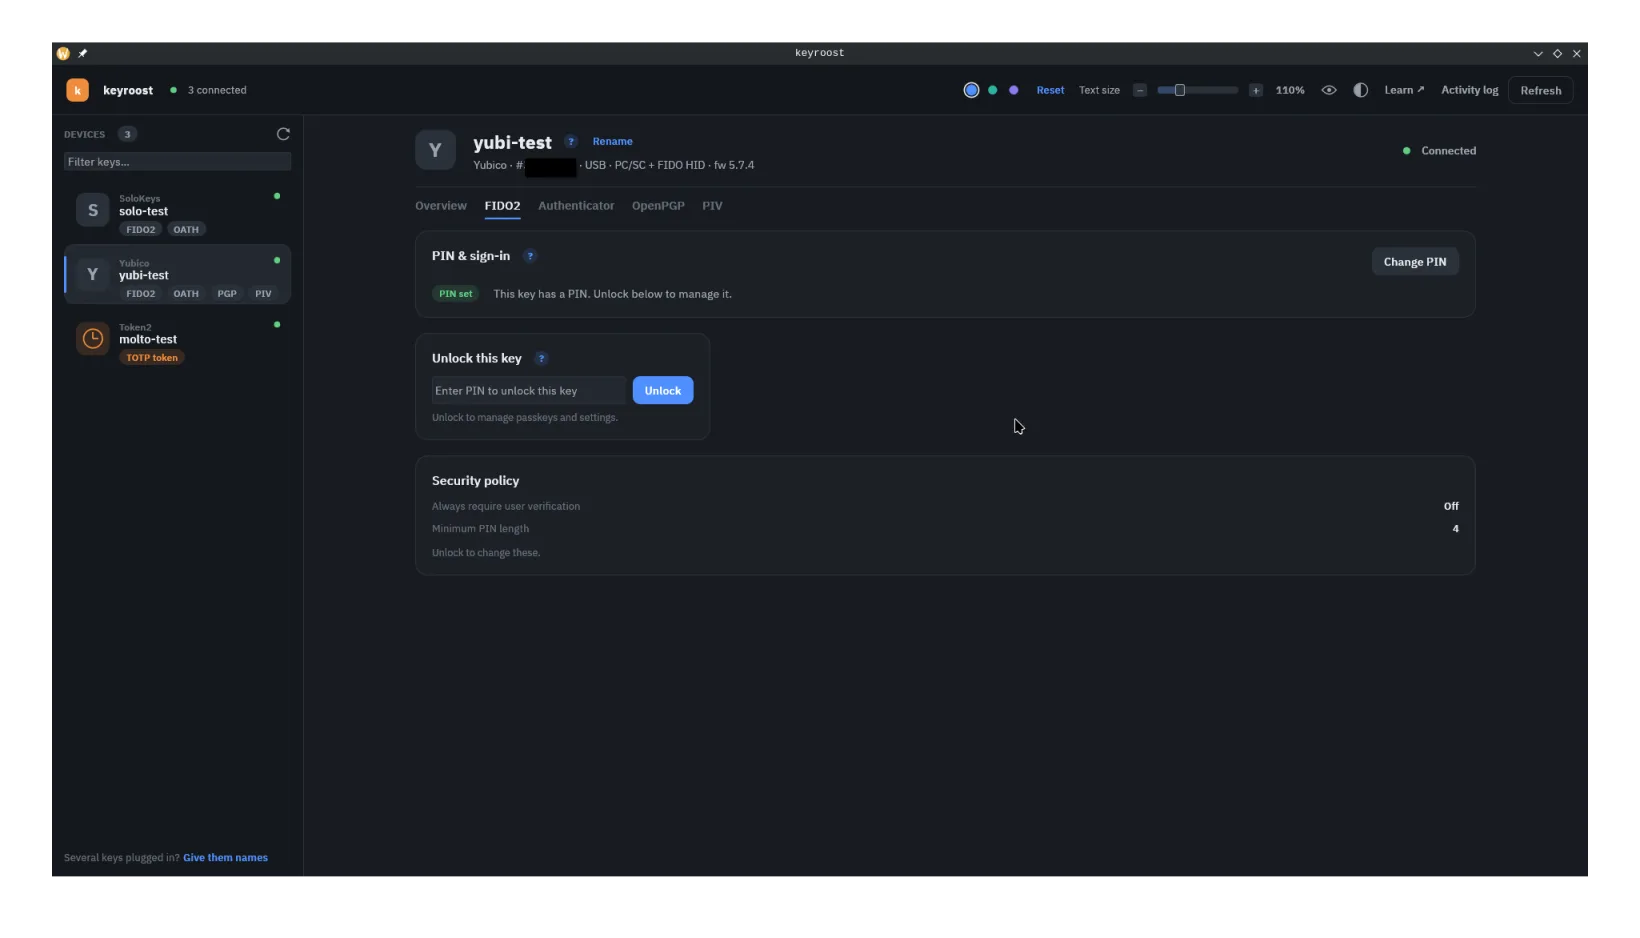Toggle the eye visibility icon in the header

pos(1329,90)
